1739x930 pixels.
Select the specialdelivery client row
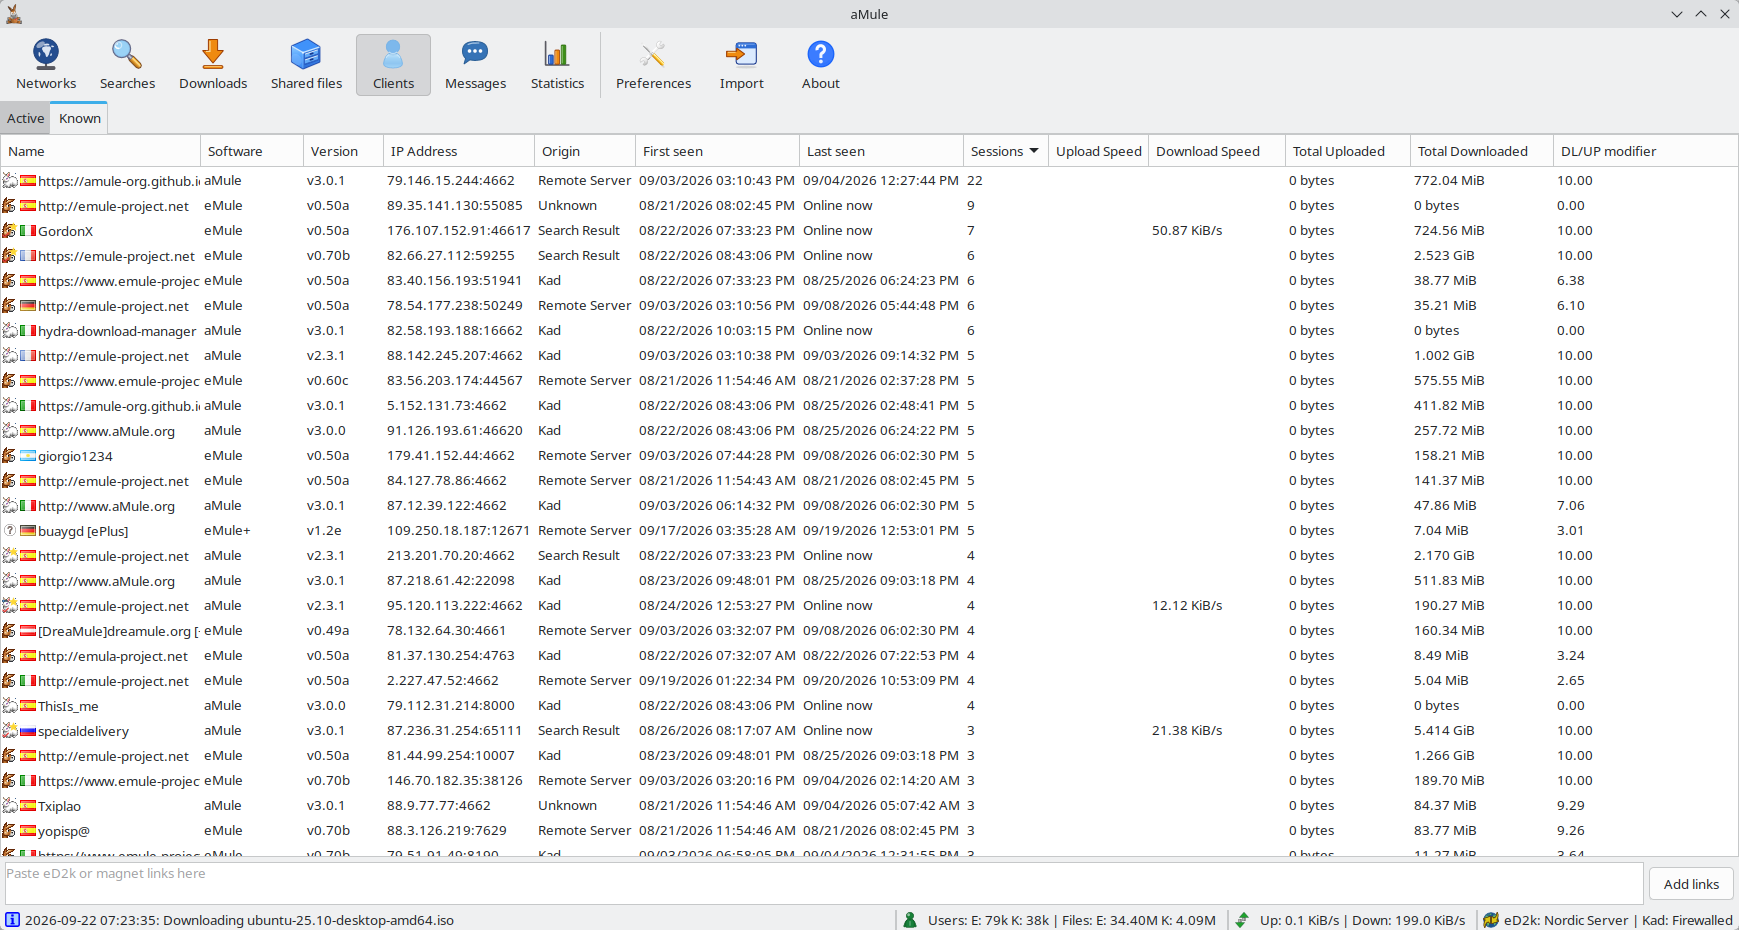point(869,731)
